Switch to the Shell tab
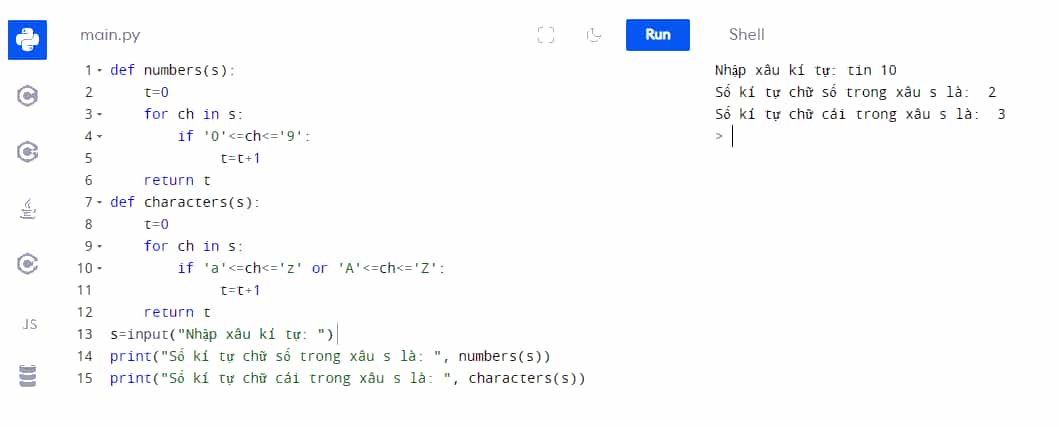The width and height of the screenshot is (1059, 427). click(746, 34)
